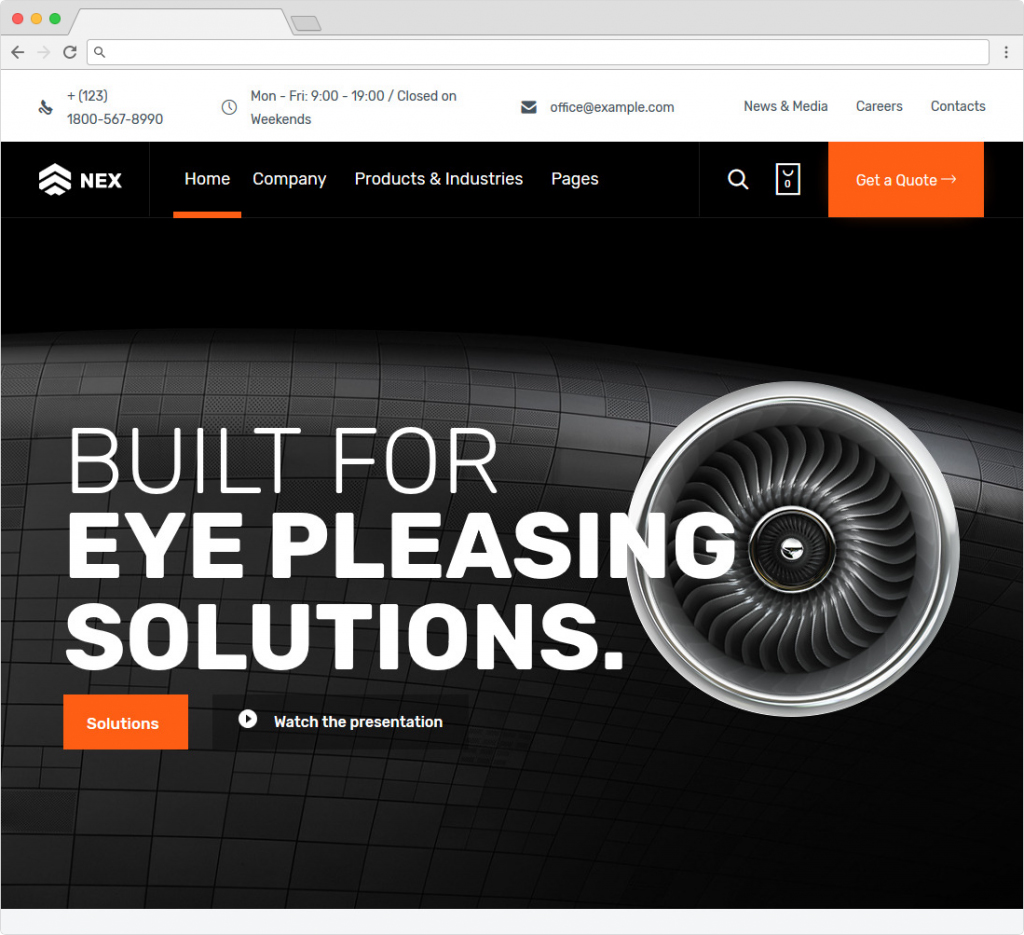Expand the Pages menu
Image resolution: width=1024 pixels, height=935 pixels.
click(x=574, y=179)
